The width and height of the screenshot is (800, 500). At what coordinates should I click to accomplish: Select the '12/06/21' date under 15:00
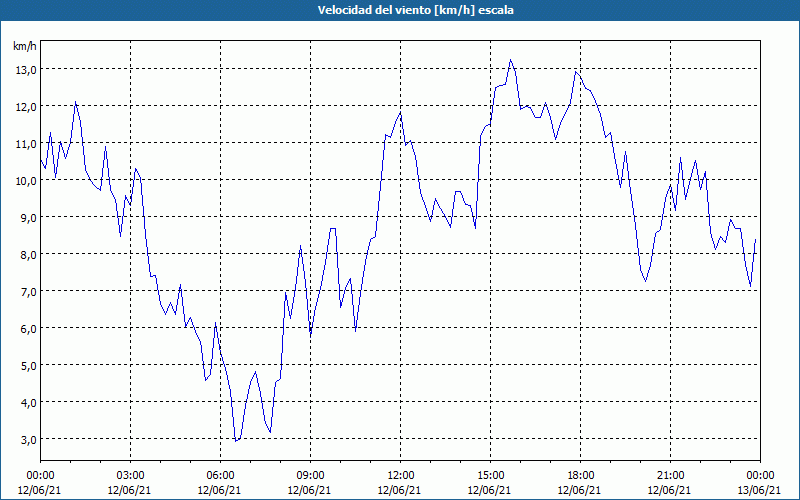(x=489, y=490)
